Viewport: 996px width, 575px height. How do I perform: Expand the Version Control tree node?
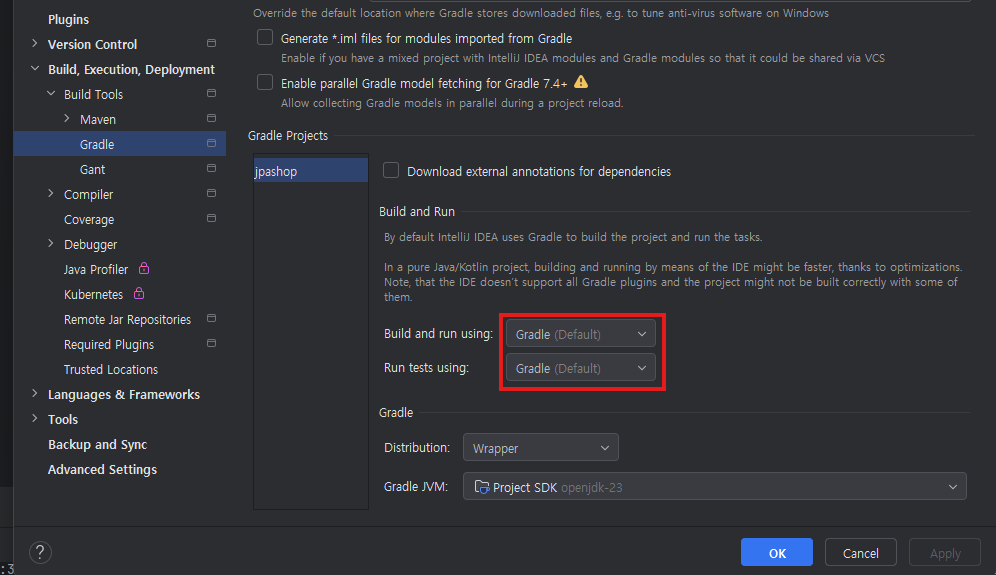point(34,43)
